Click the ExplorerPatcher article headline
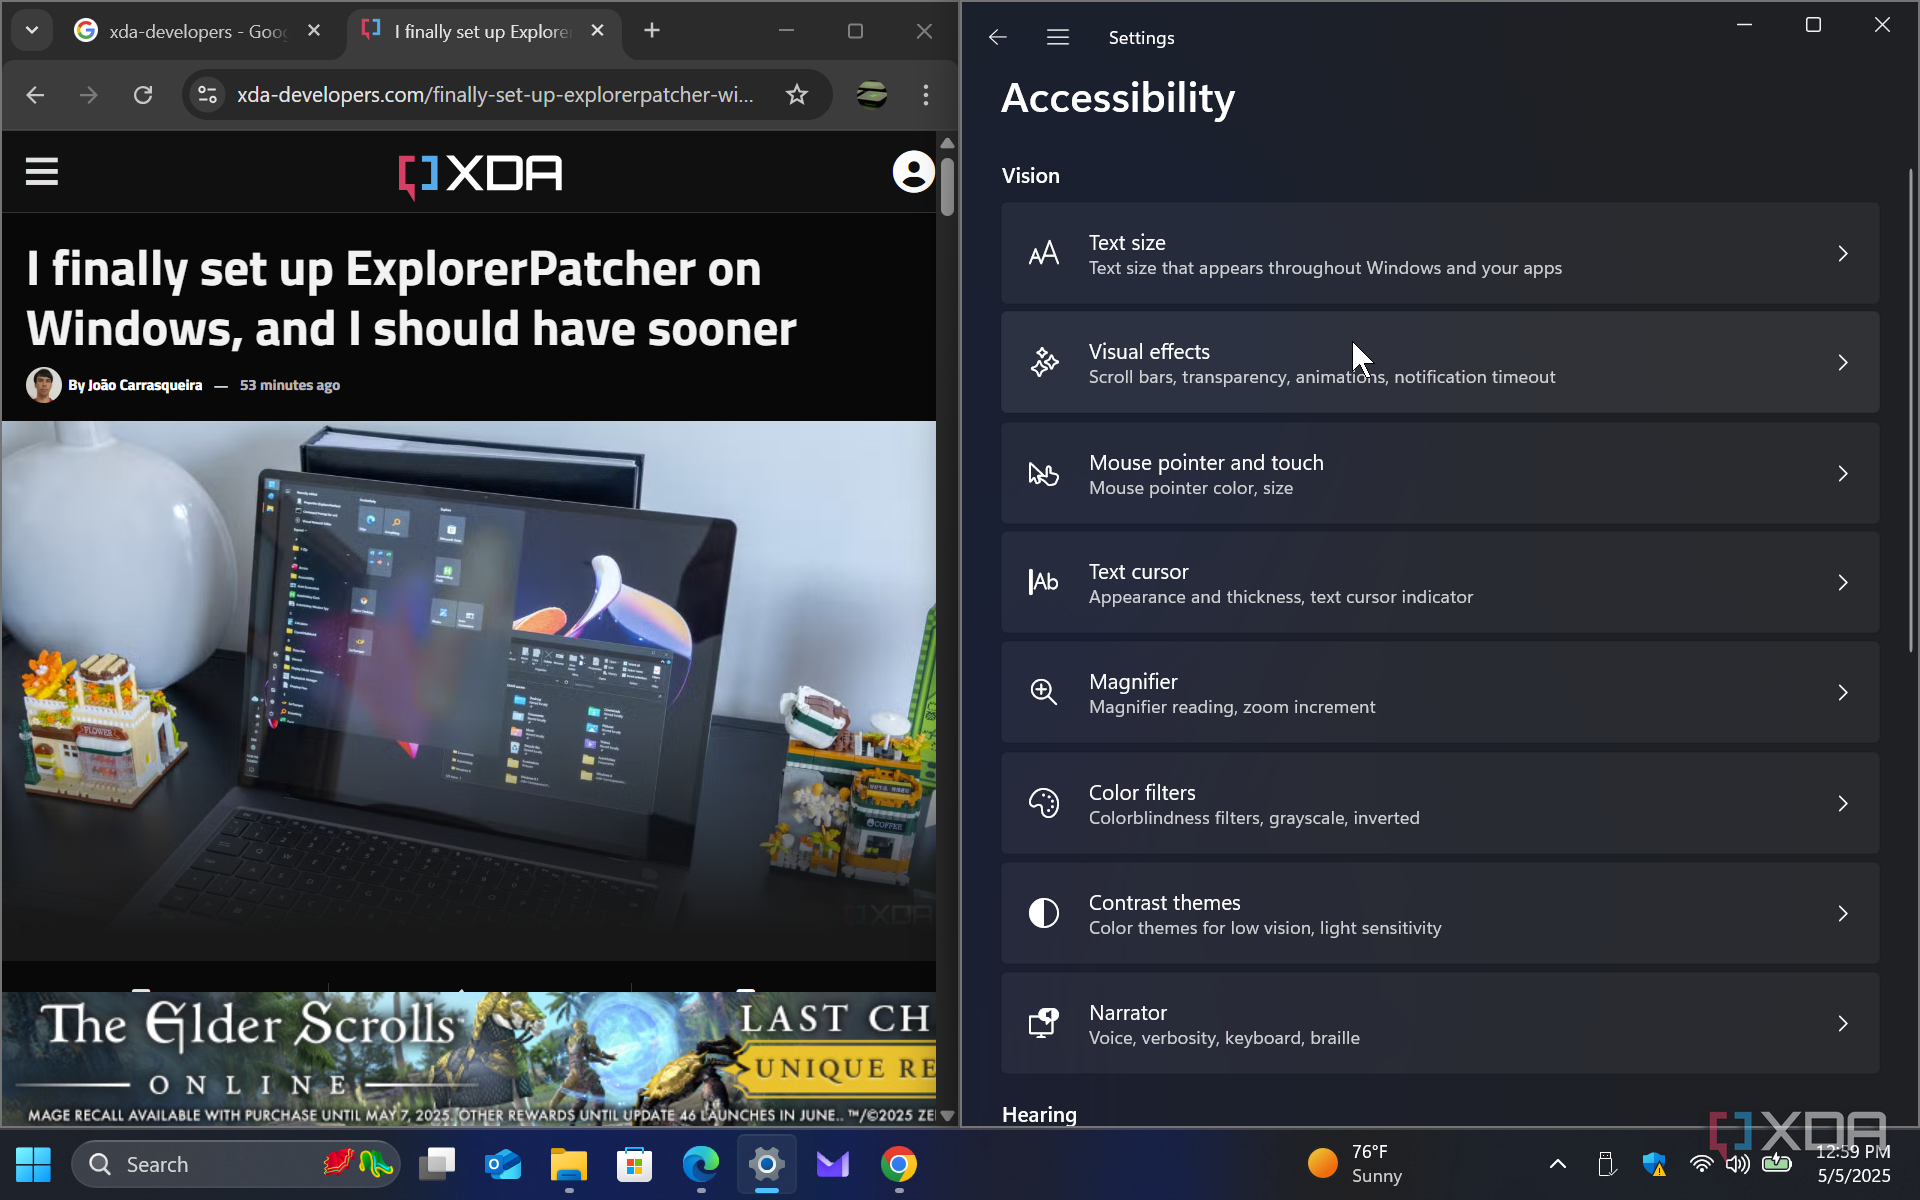Viewport: 1920px width, 1200px height. pyautogui.click(x=411, y=298)
